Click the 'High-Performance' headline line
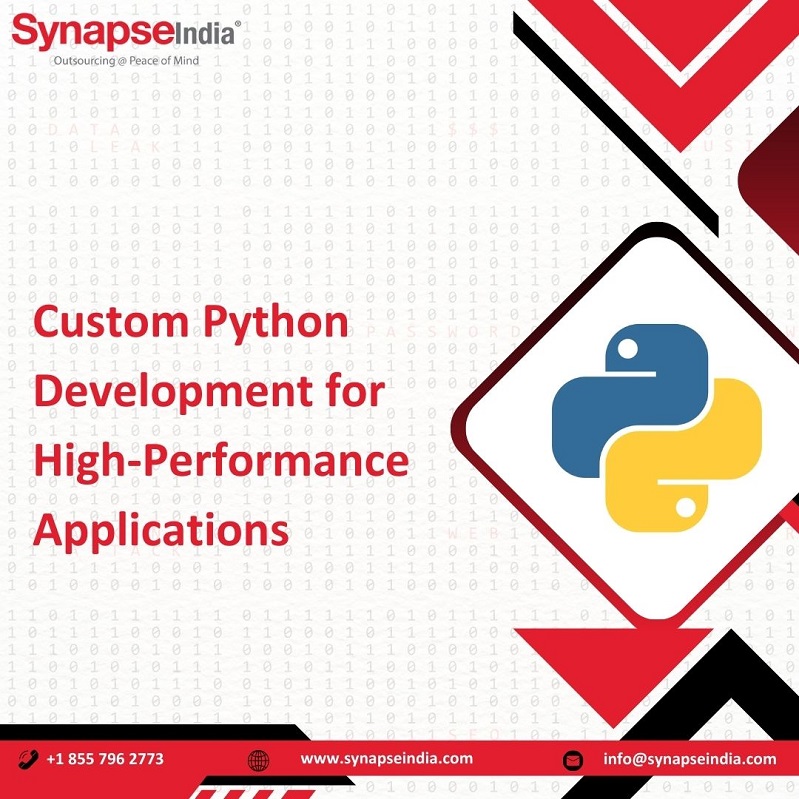 [221, 461]
